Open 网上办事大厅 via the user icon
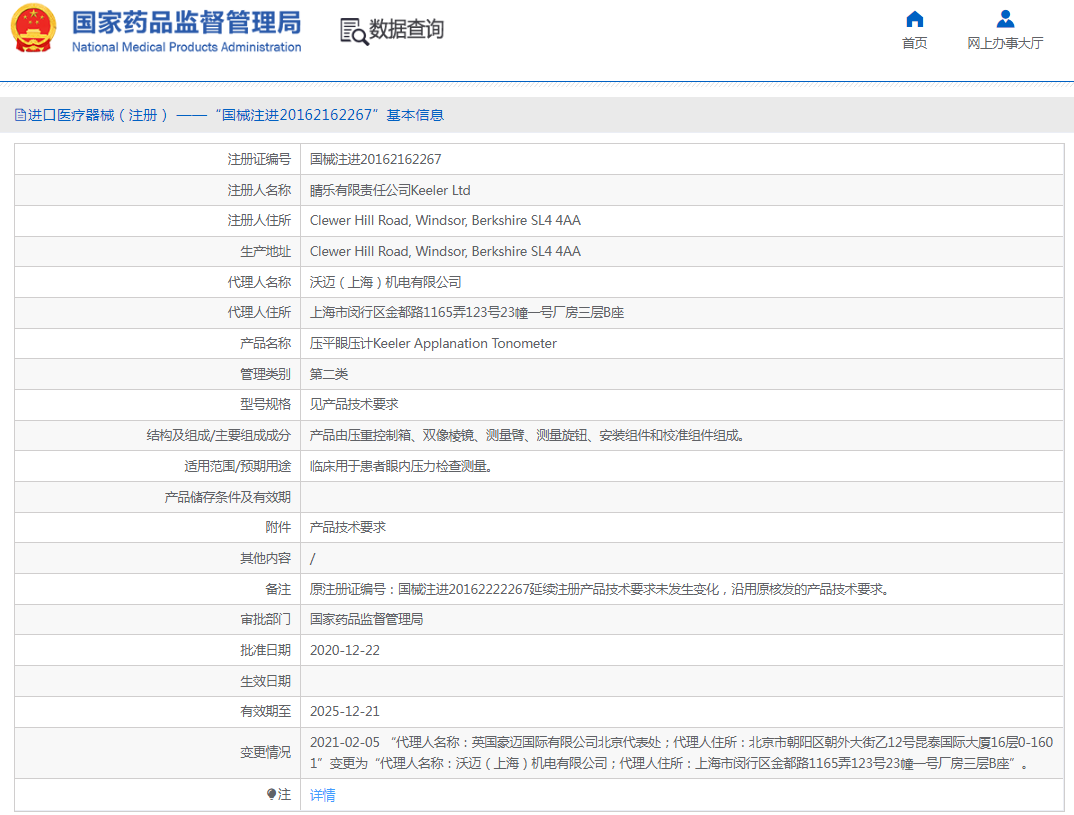1074x815 pixels. click(x=1006, y=18)
